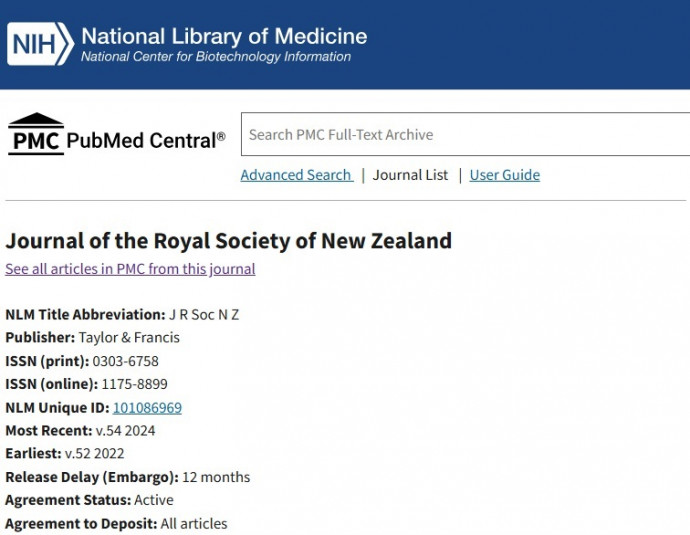Select Journal List in the navigation

(x=410, y=175)
